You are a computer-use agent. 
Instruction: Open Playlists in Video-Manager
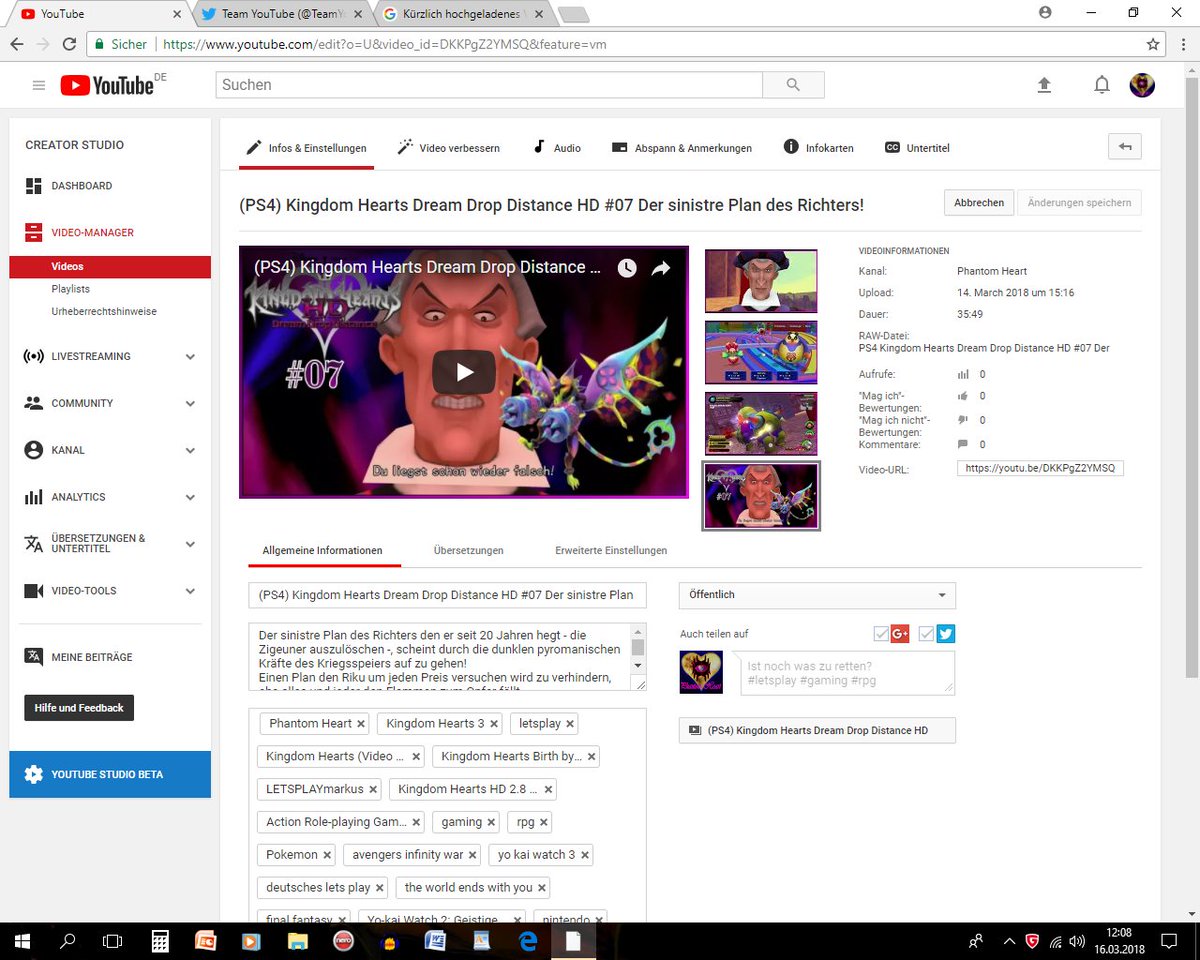(x=71, y=289)
